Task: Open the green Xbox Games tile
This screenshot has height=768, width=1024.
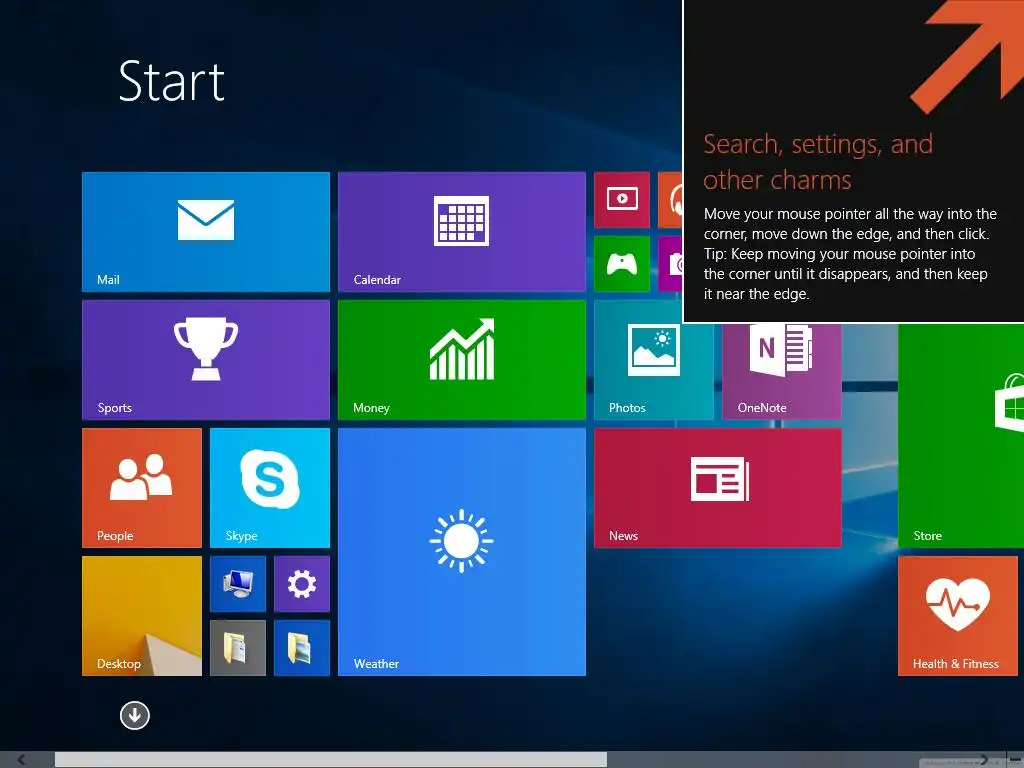Action: coord(622,264)
